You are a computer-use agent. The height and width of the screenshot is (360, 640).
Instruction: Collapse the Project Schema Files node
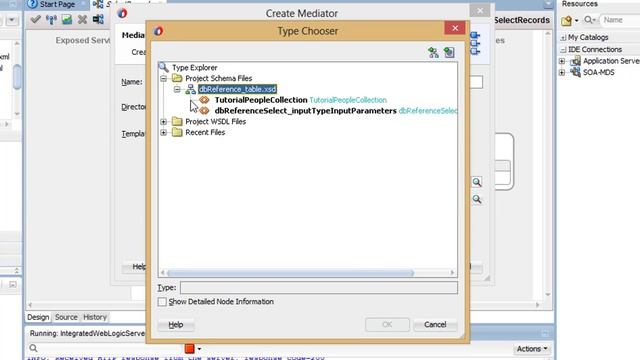[164, 78]
